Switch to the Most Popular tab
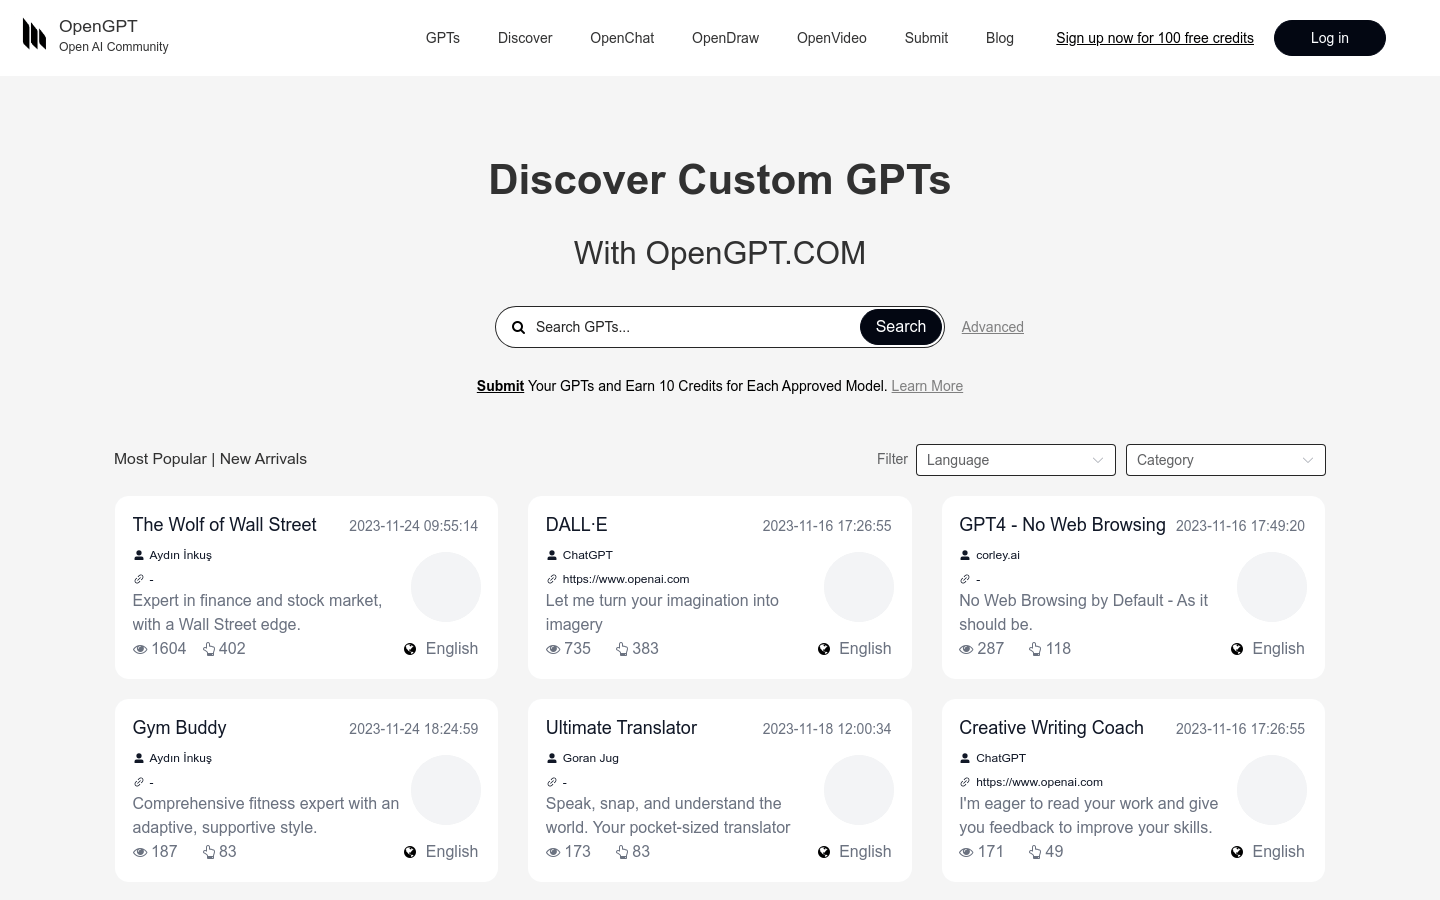Image resolution: width=1440 pixels, height=900 pixels. tap(160, 459)
